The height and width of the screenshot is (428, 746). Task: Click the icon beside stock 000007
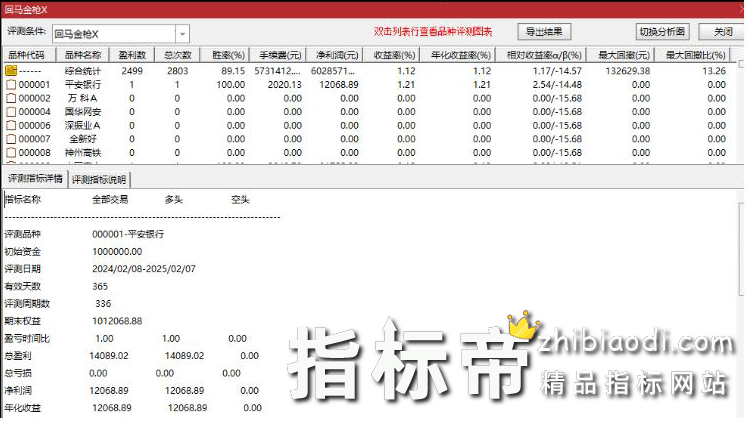coord(11,139)
